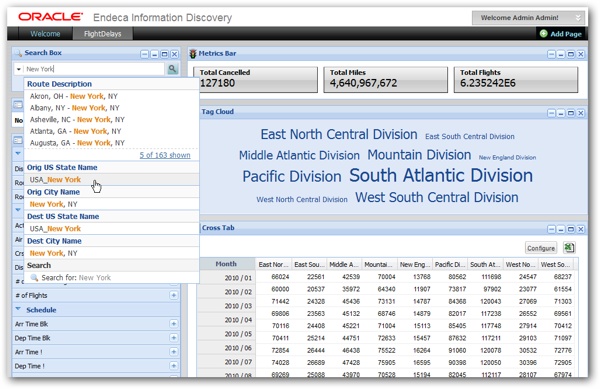Select USA_New York under Orig US State Name

[x=111, y=179]
